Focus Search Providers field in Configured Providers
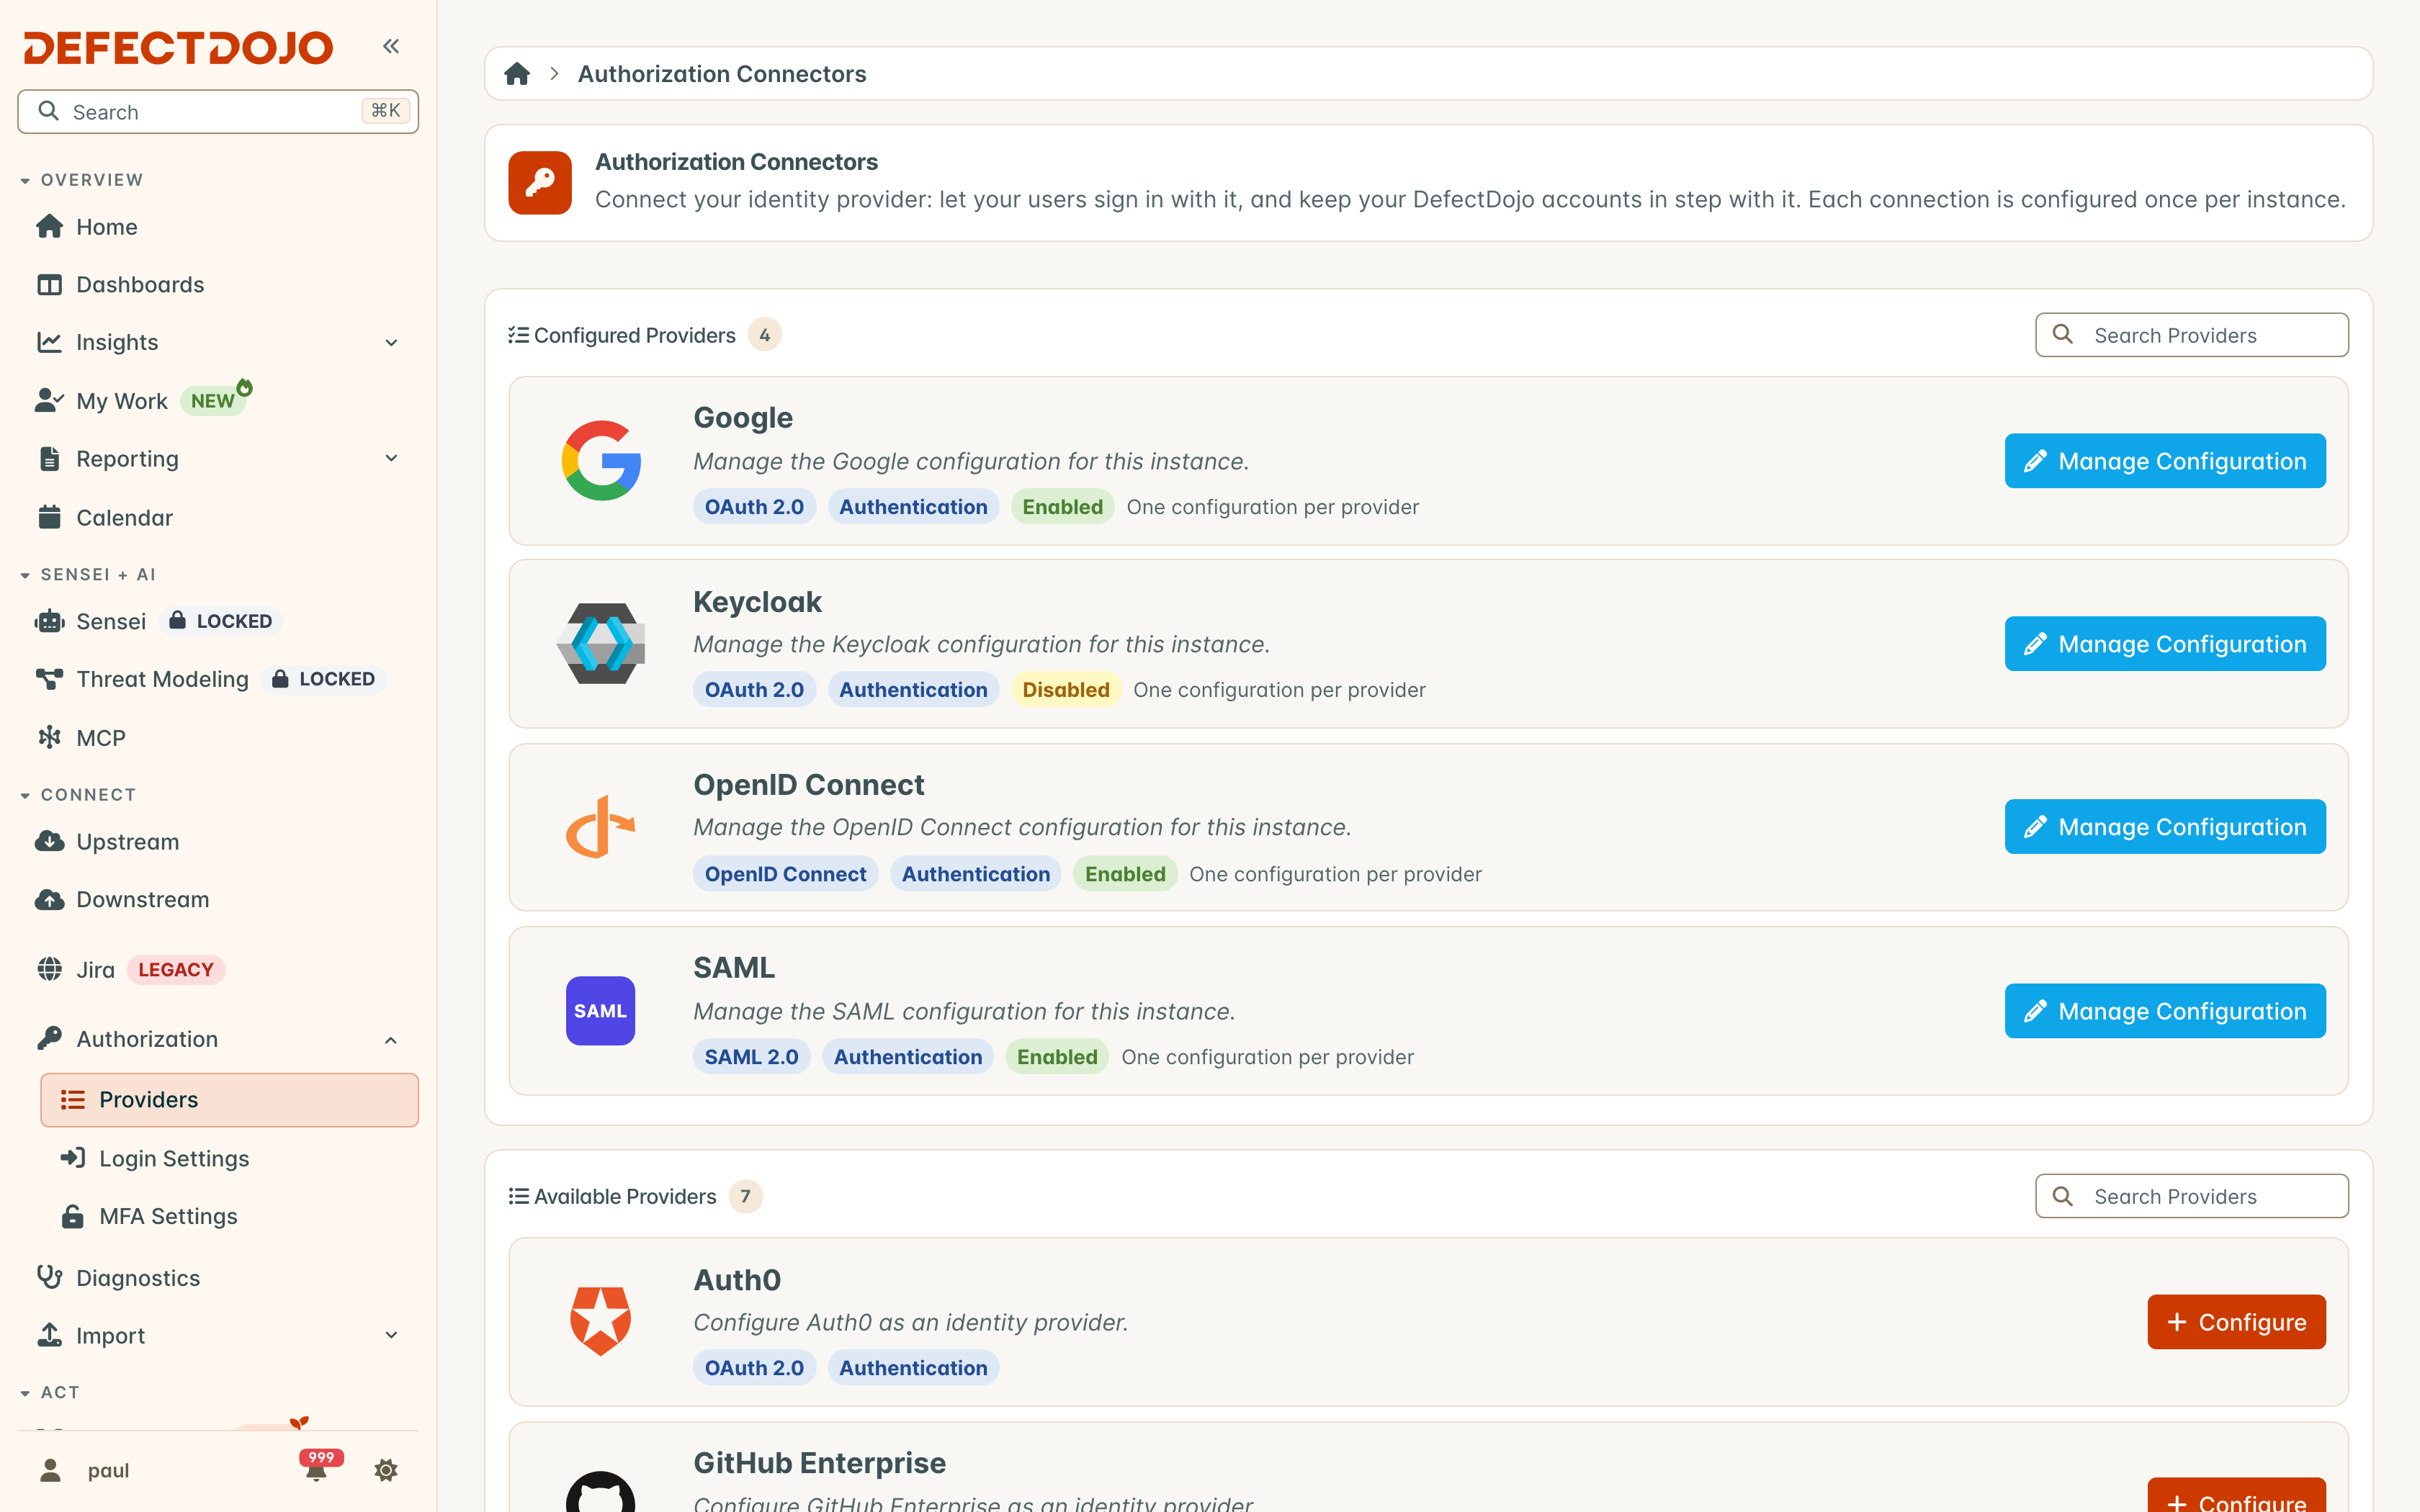The image size is (2420, 1512). (2192, 335)
